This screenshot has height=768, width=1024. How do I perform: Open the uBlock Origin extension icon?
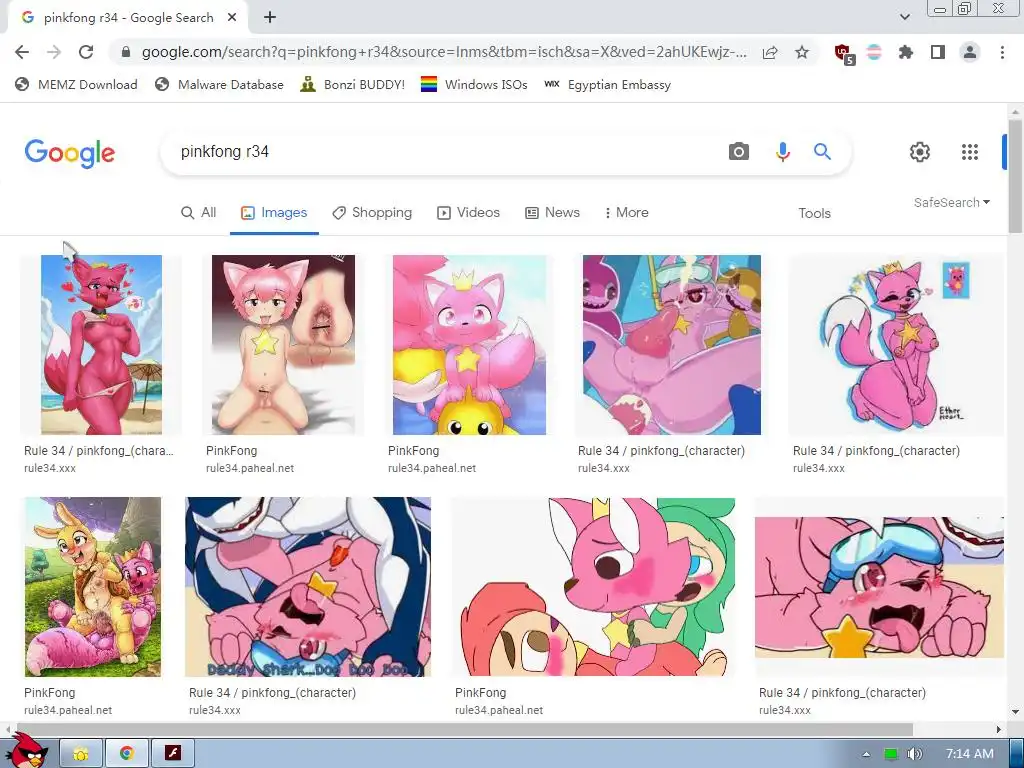click(844, 53)
